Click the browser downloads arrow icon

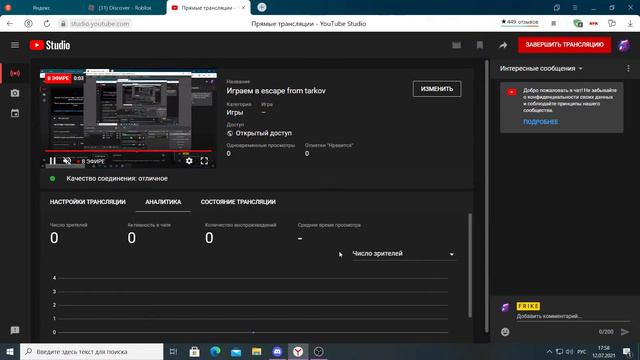pos(630,24)
